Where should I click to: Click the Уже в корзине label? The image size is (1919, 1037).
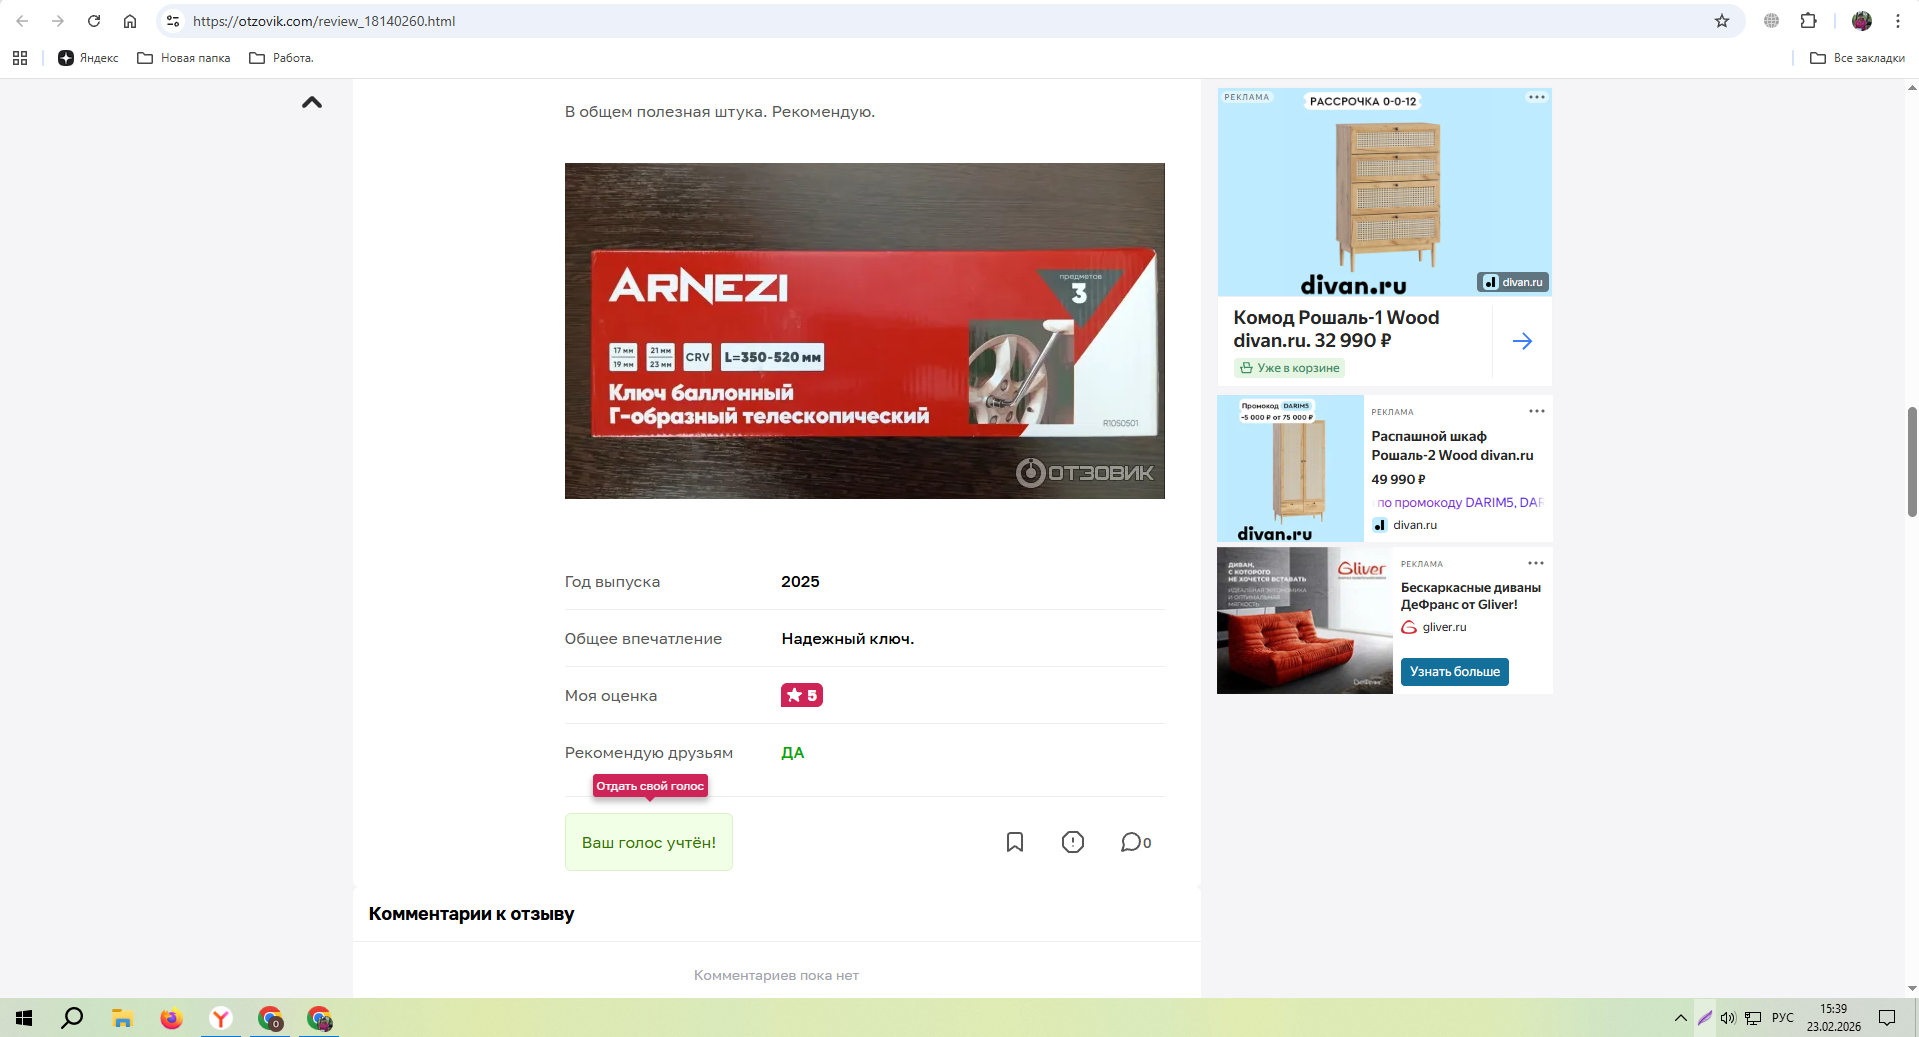click(x=1289, y=368)
